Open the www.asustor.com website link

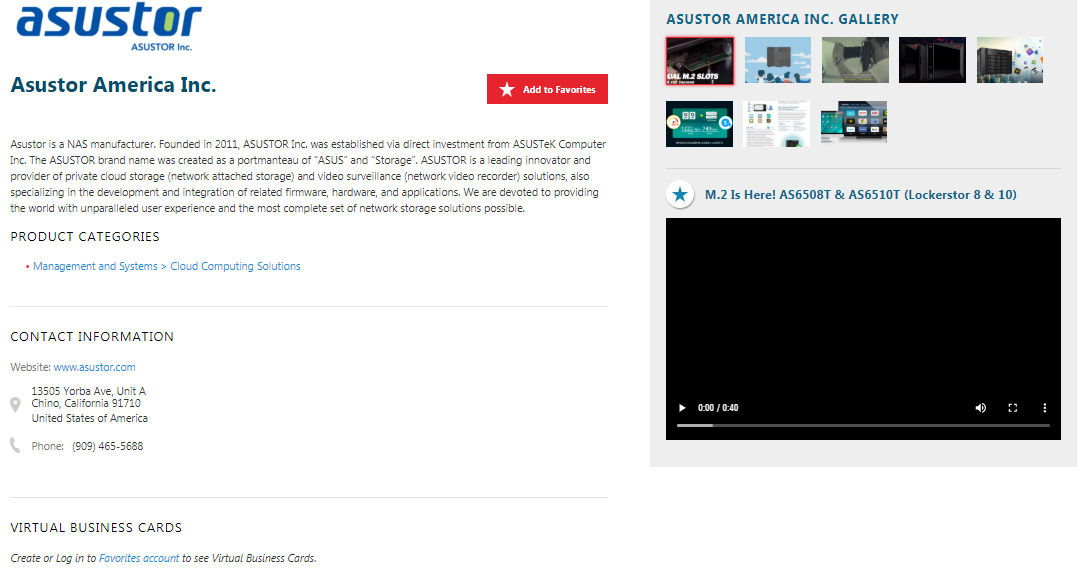pyautogui.click(x=94, y=367)
